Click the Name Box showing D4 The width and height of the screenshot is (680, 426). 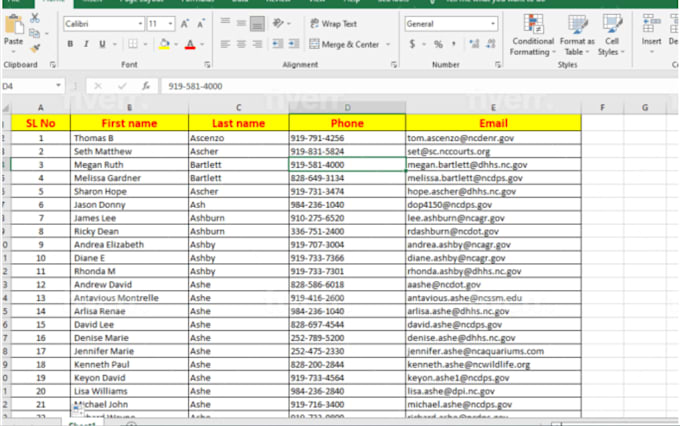(x=28, y=86)
